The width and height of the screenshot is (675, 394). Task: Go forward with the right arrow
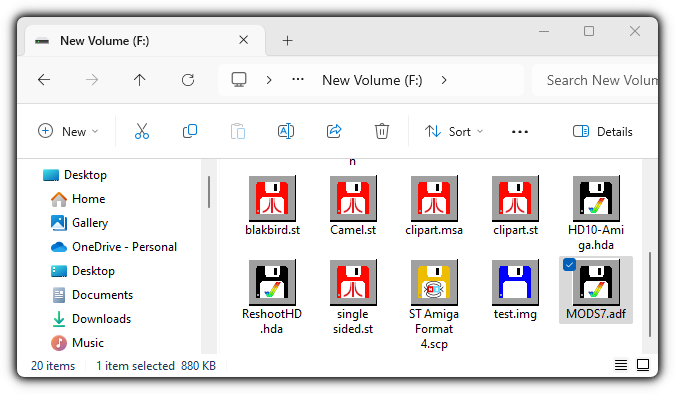92,80
